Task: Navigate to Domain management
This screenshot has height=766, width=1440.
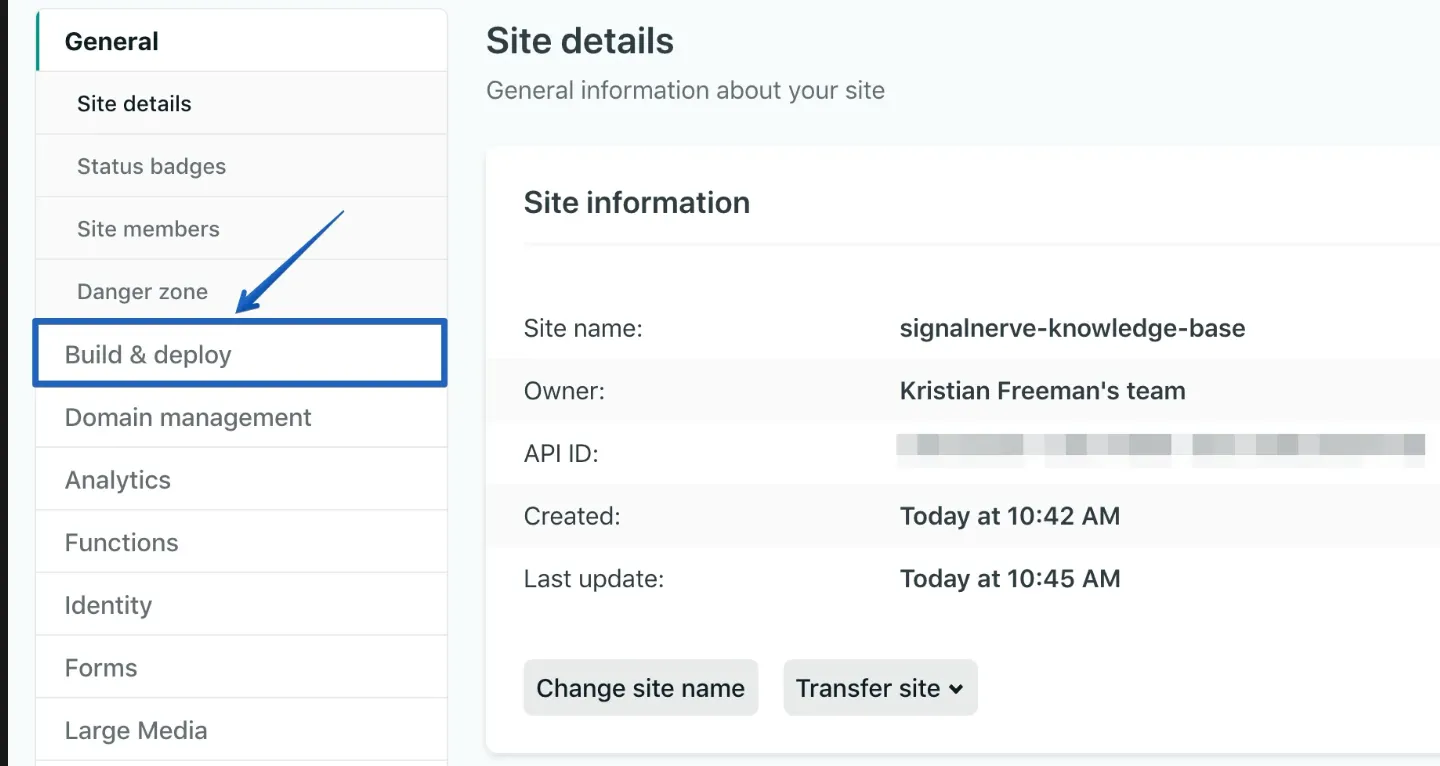Action: [x=188, y=418]
